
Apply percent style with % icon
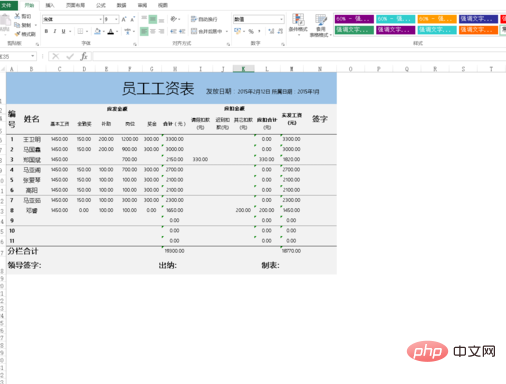[251, 31]
